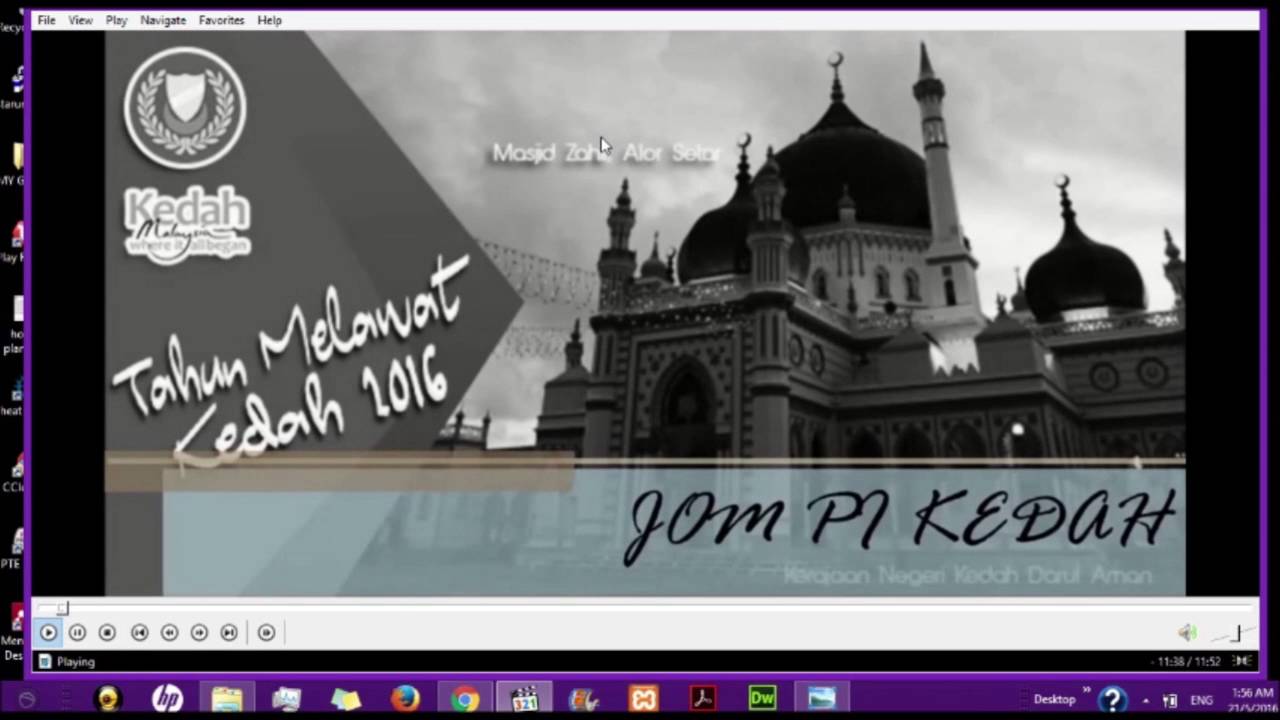Pause the video playback
The width and height of the screenshot is (1280, 720).
pyautogui.click(x=77, y=632)
